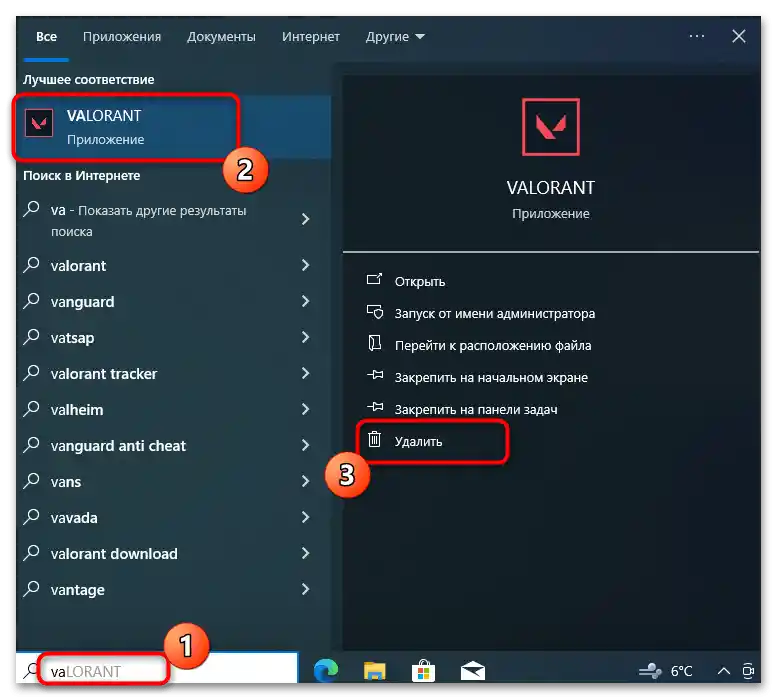Click the Meet Now tray icon
This screenshot has height=699, width=777.
748,671
